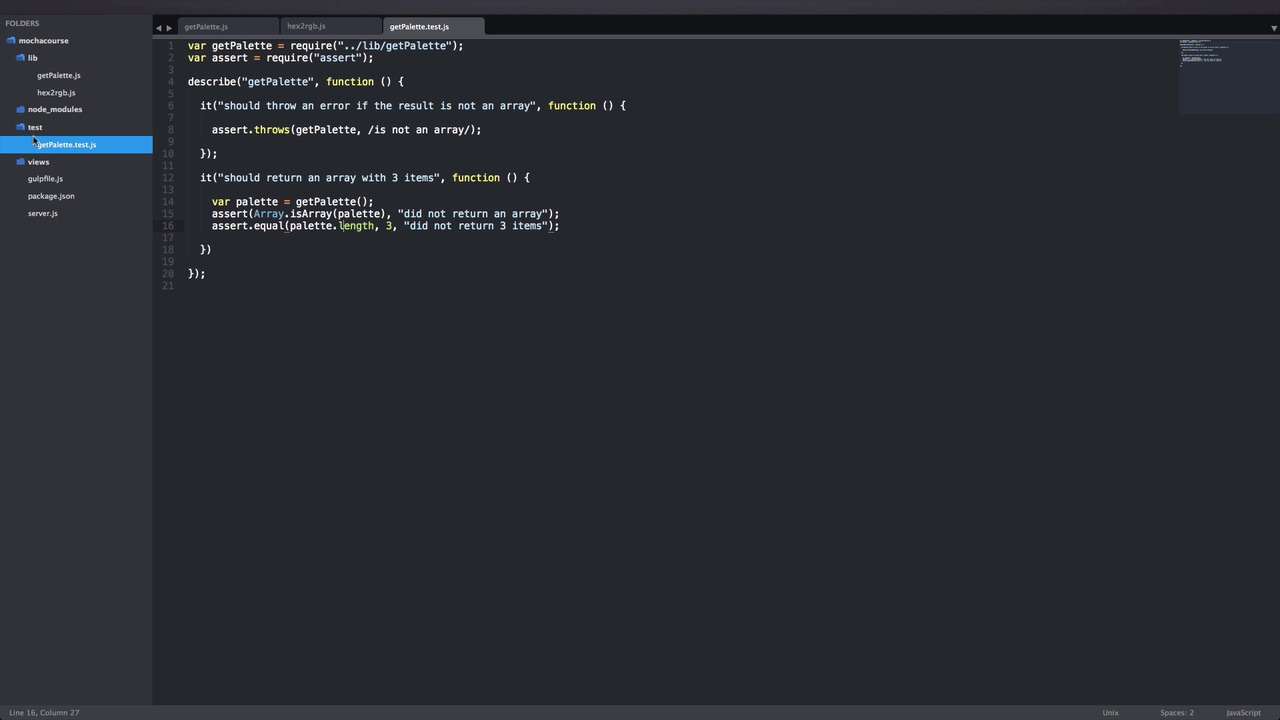Click "did not return 3 items" string
The height and width of the screenshot is (720, 1280).
pos(476,226)
